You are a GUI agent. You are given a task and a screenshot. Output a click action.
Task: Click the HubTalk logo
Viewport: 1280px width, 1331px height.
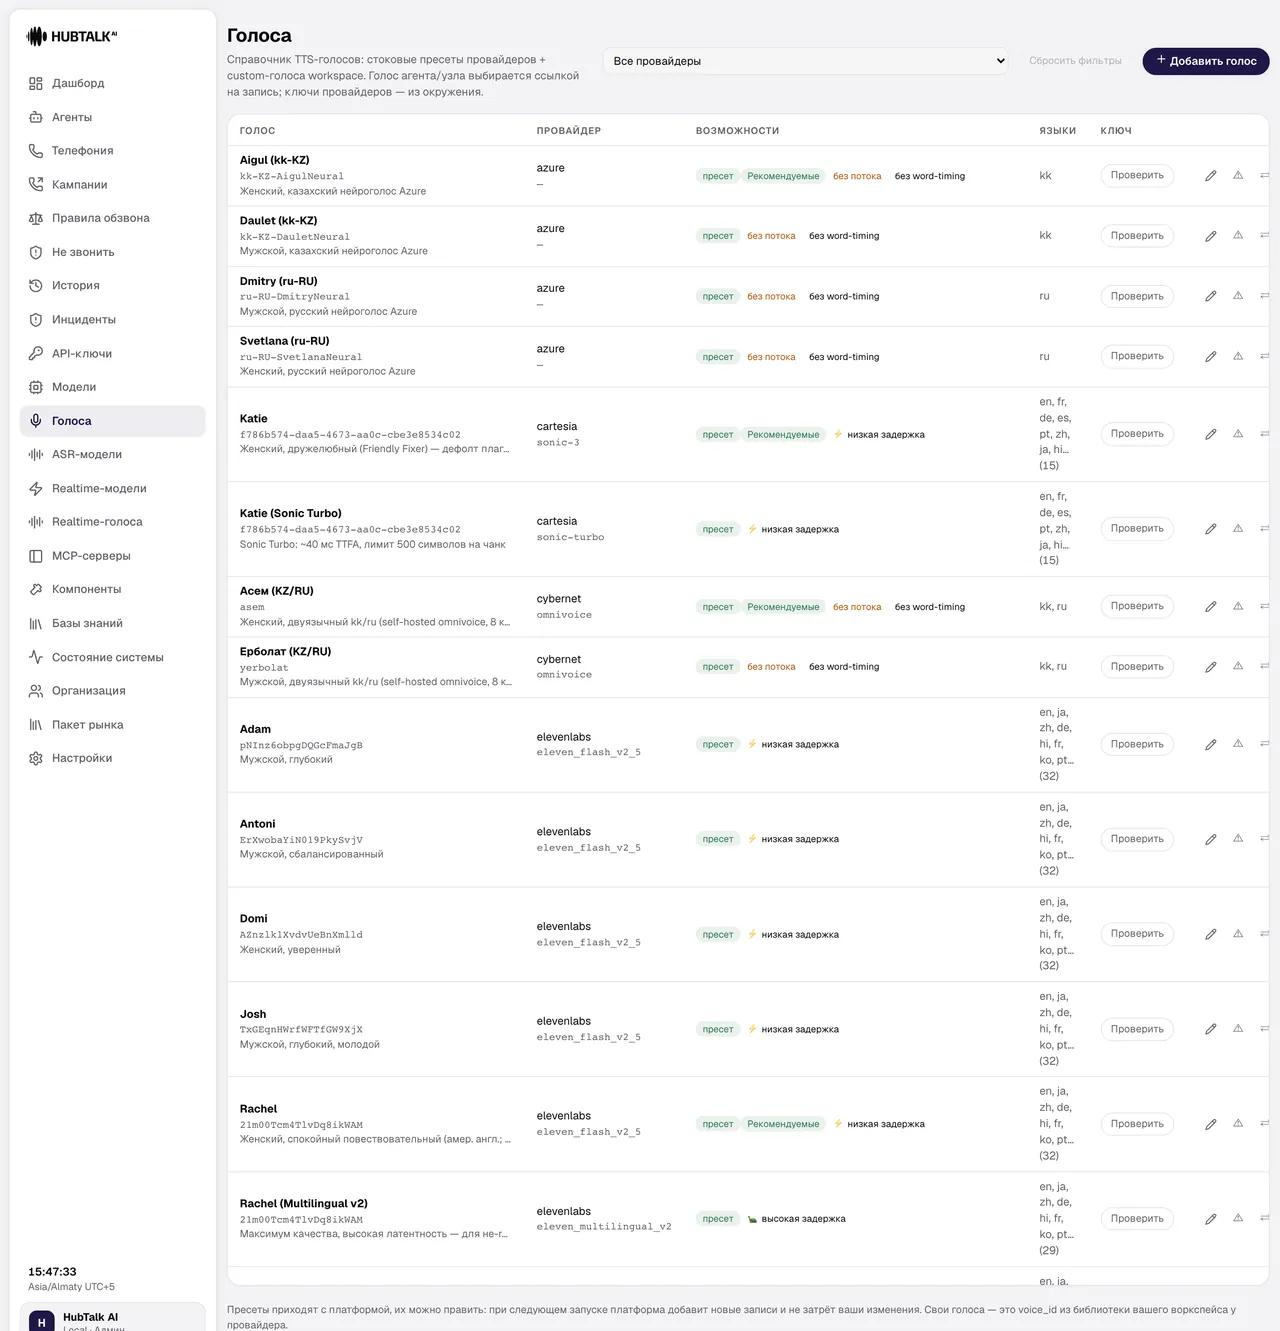click(72, 37)
